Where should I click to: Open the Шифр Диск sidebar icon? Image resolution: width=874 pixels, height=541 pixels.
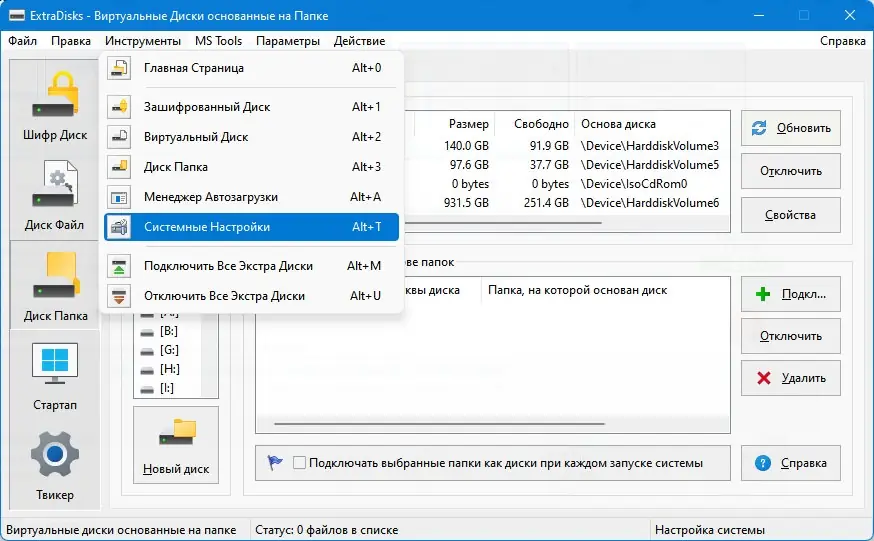pyautogui.click(x=55, y=95)
